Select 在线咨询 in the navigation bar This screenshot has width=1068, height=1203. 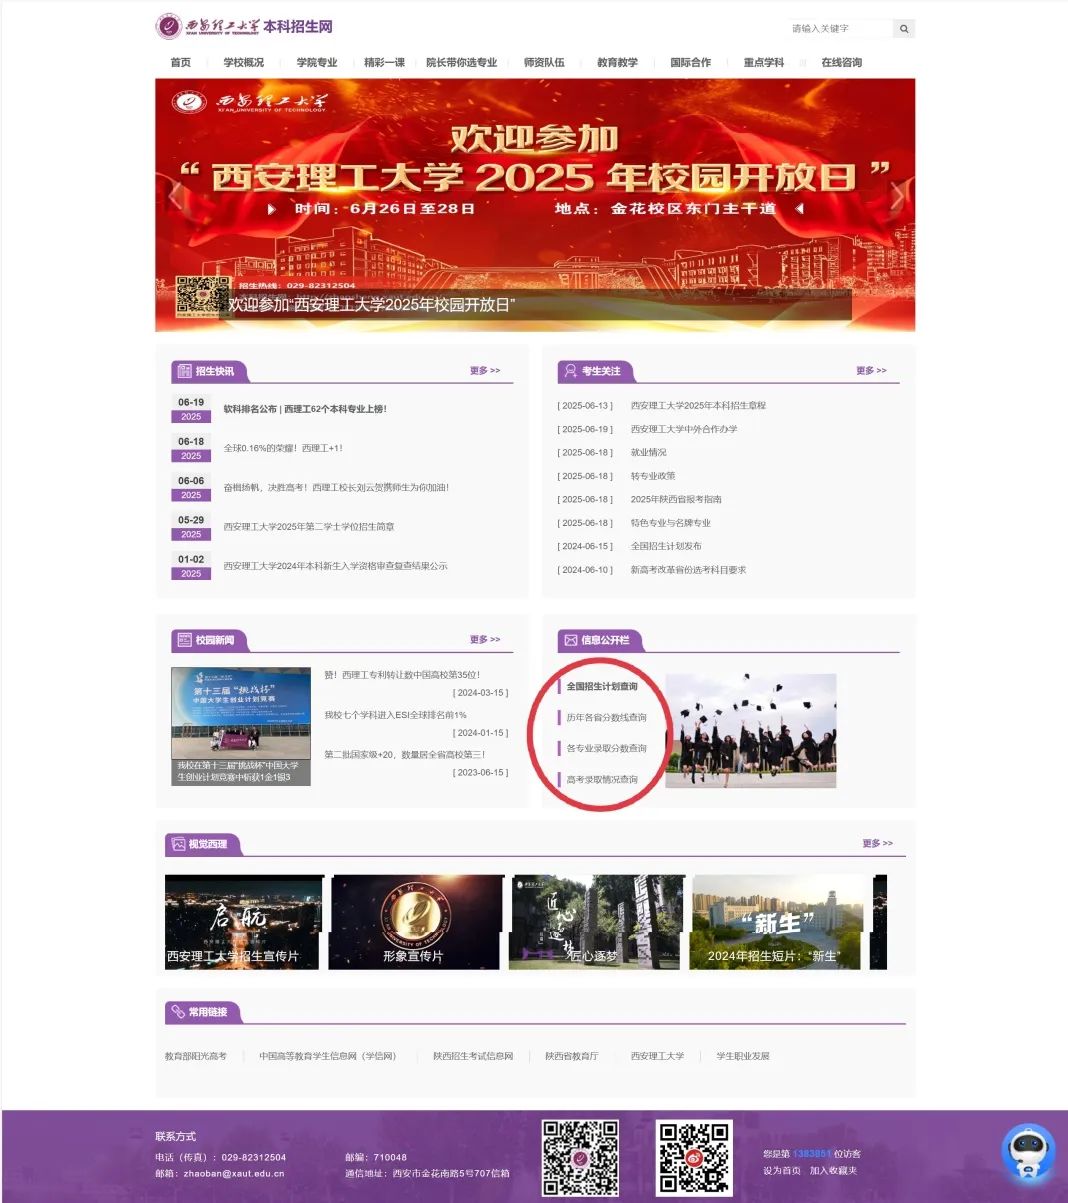[841, 63]
